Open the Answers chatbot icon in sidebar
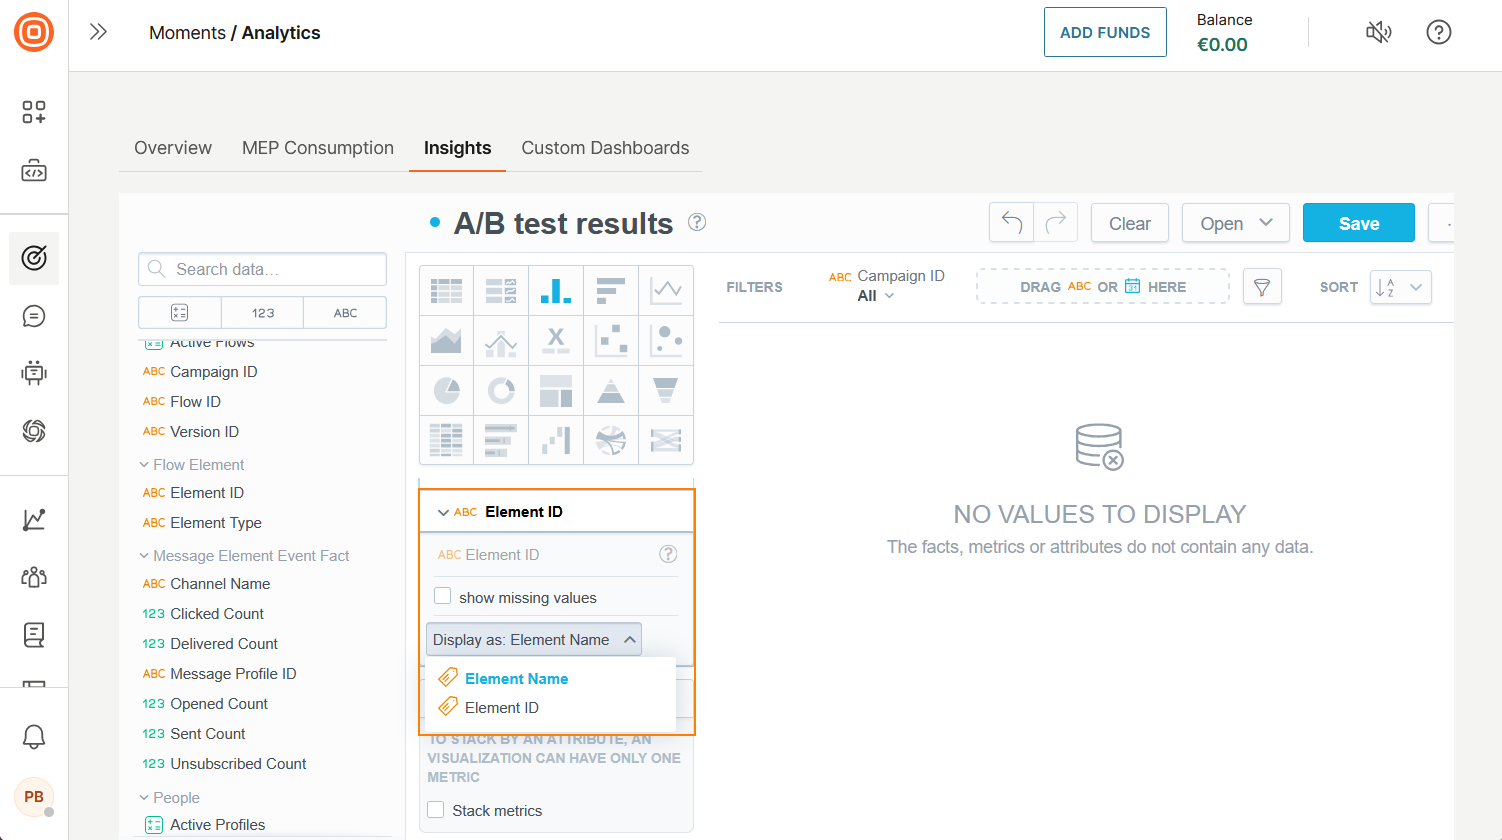The image size is (1502, 840). tap(34, 373)
